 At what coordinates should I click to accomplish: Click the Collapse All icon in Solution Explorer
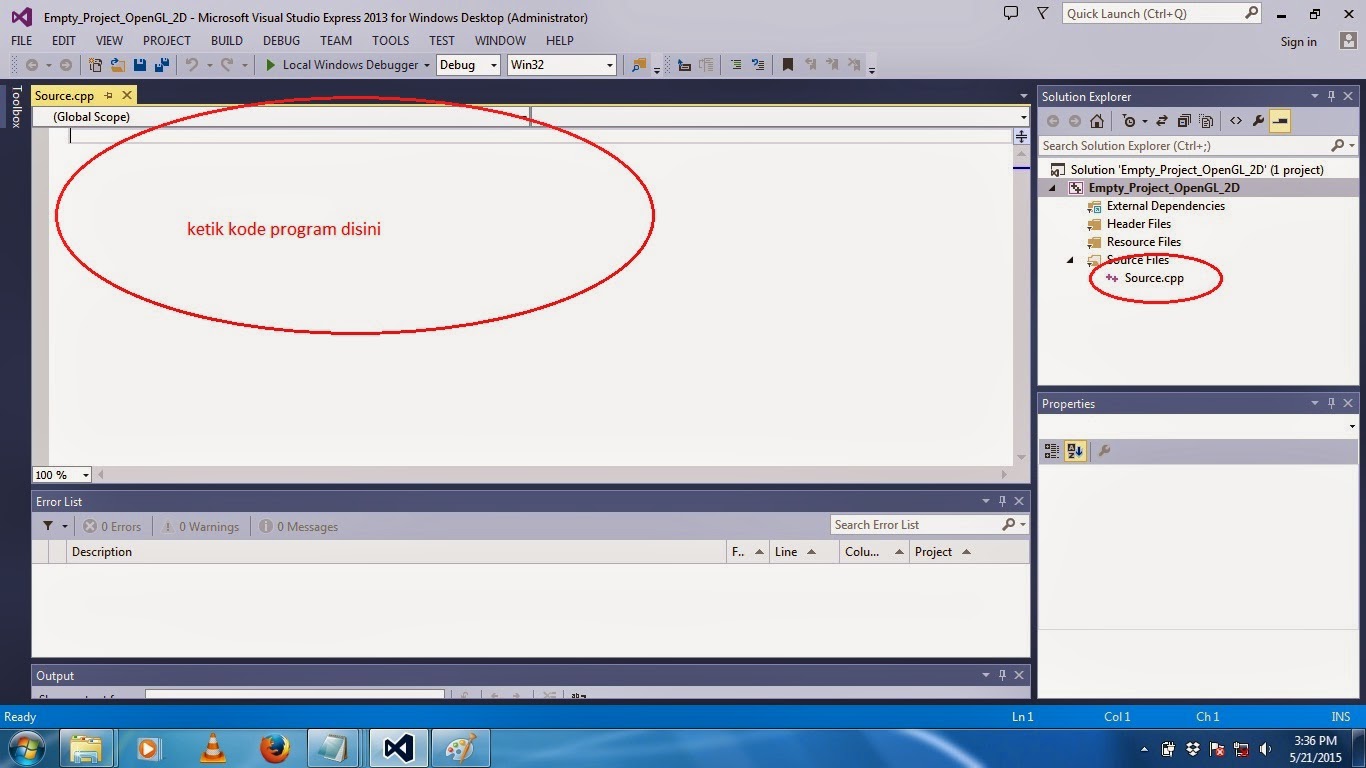click(1184, 121)
